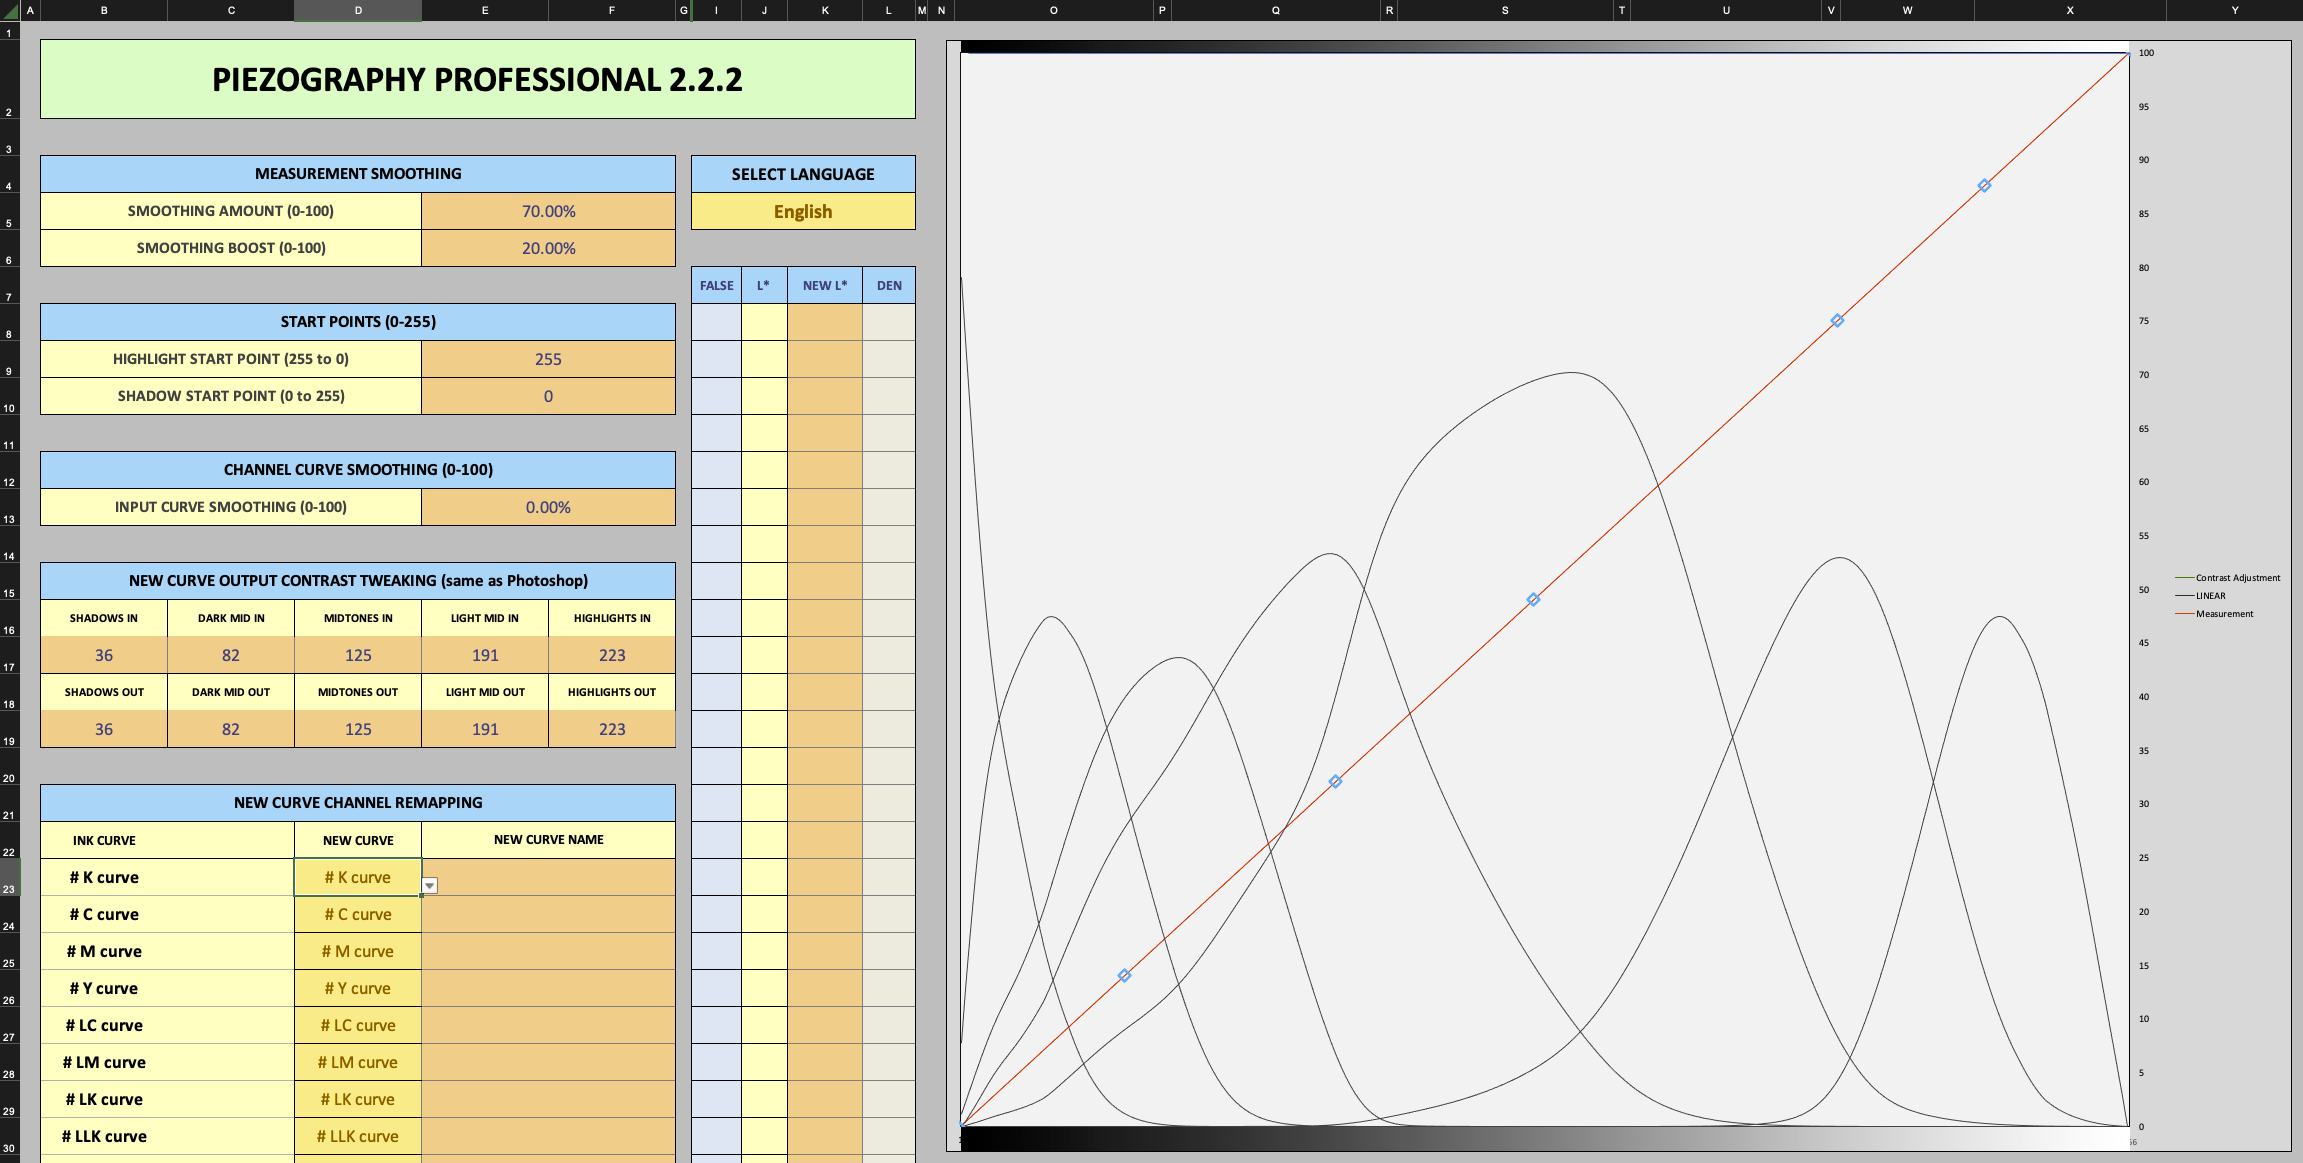
Task: Click ink curve label # Y curve
Action: click(104, 988)
